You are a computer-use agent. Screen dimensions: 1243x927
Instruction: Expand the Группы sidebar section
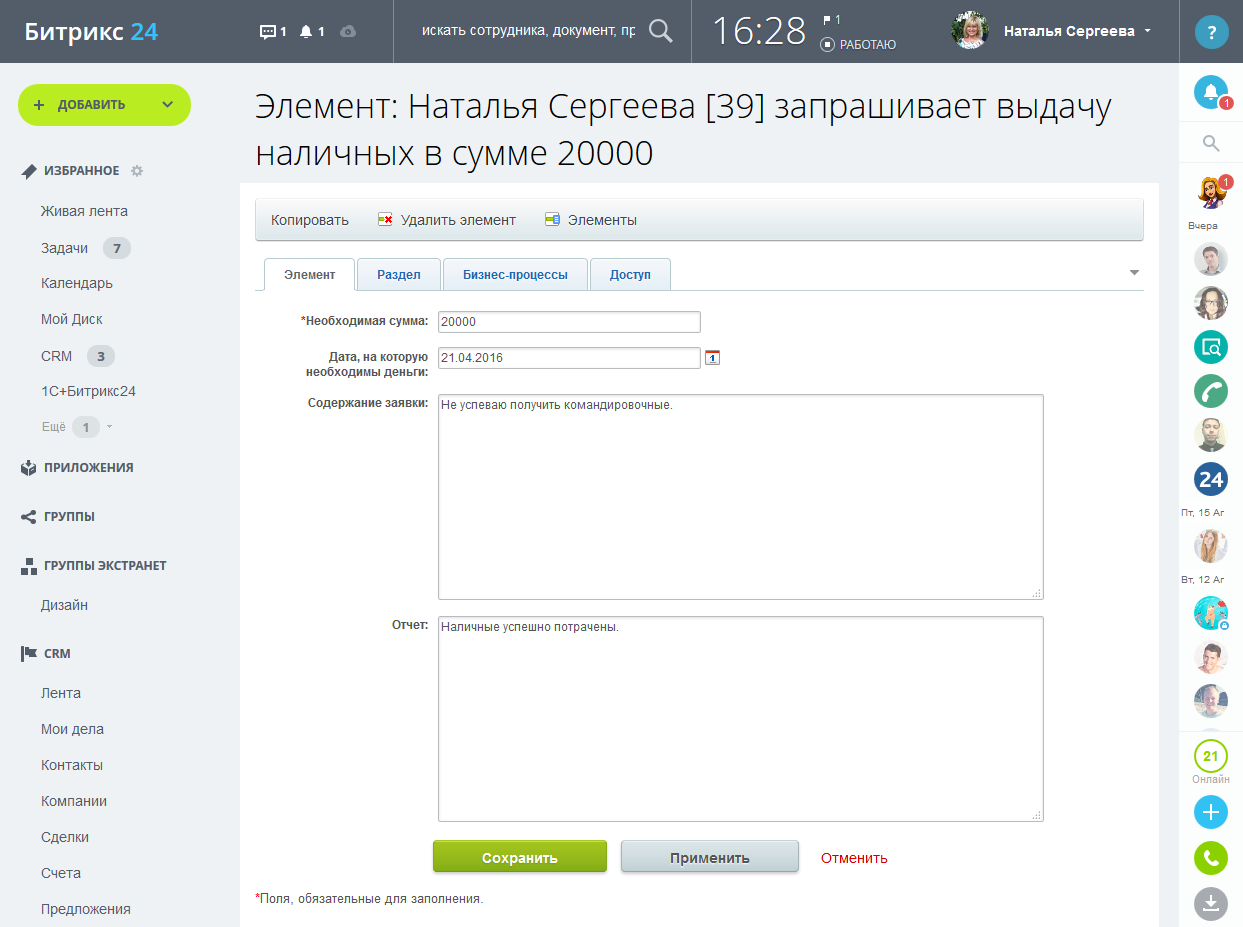coord(69,517)
